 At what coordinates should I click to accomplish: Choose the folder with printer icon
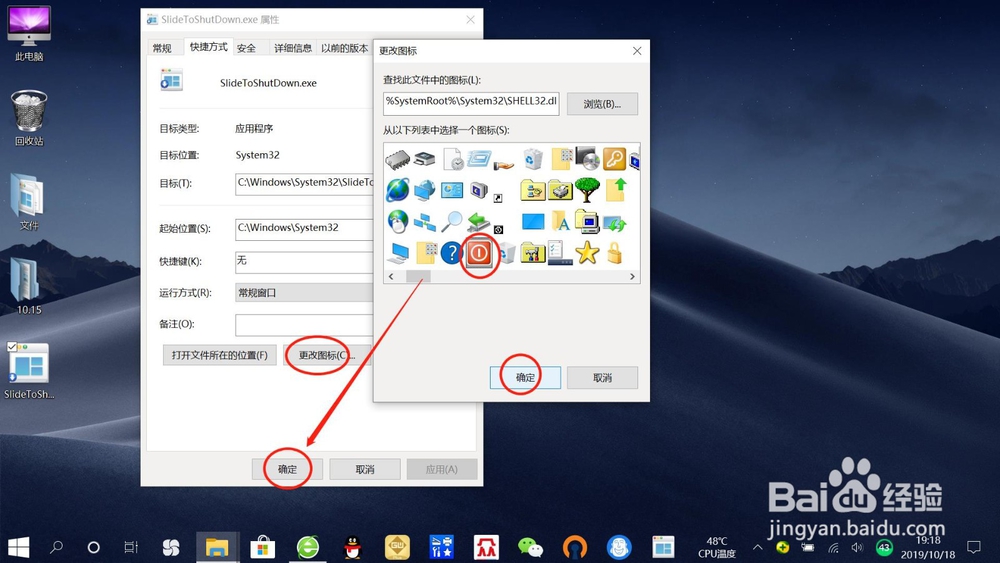[x=560, y=190]
